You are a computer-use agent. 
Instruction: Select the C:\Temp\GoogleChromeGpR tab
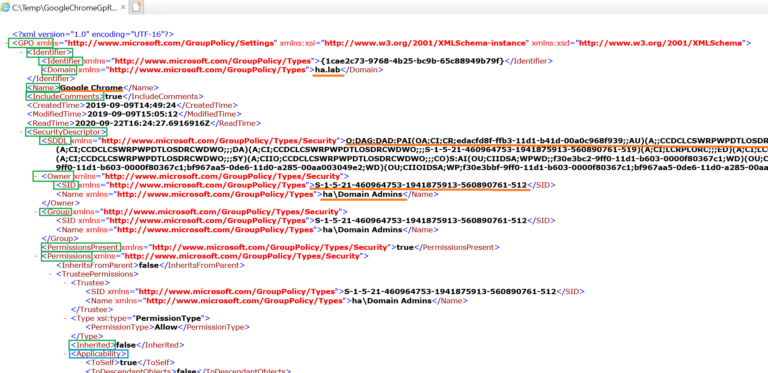(64, 7)
